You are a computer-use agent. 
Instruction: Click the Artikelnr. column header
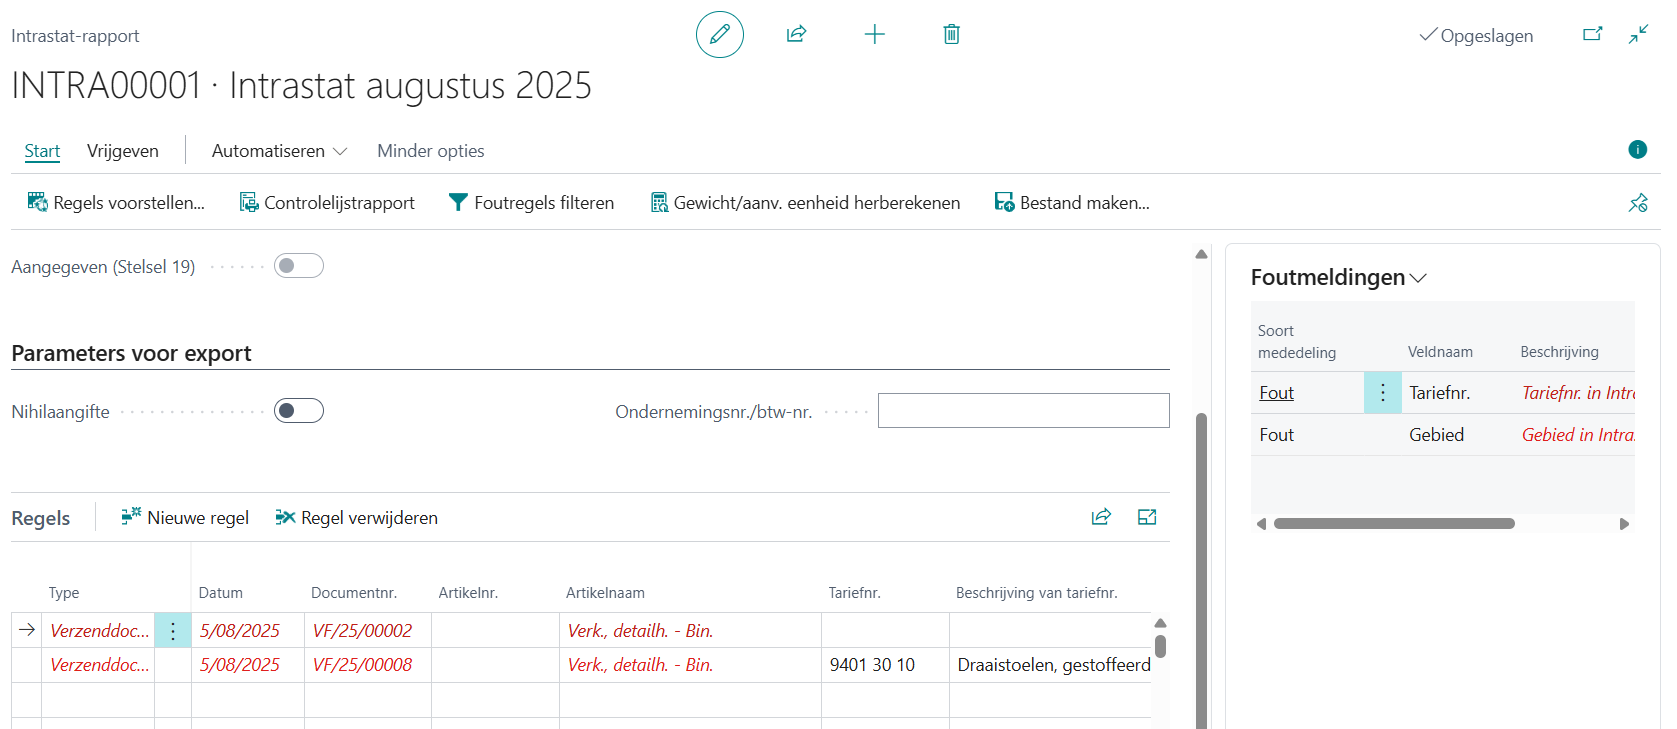(x=468, y=593)
